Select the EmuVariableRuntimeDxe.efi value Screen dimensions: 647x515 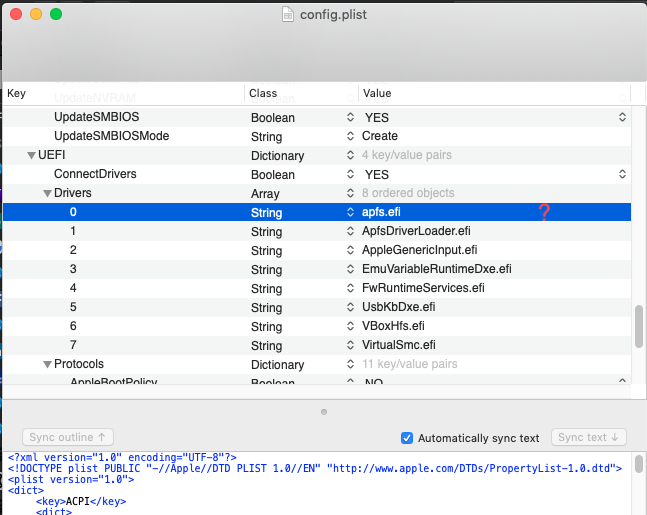tap(437, 269)
